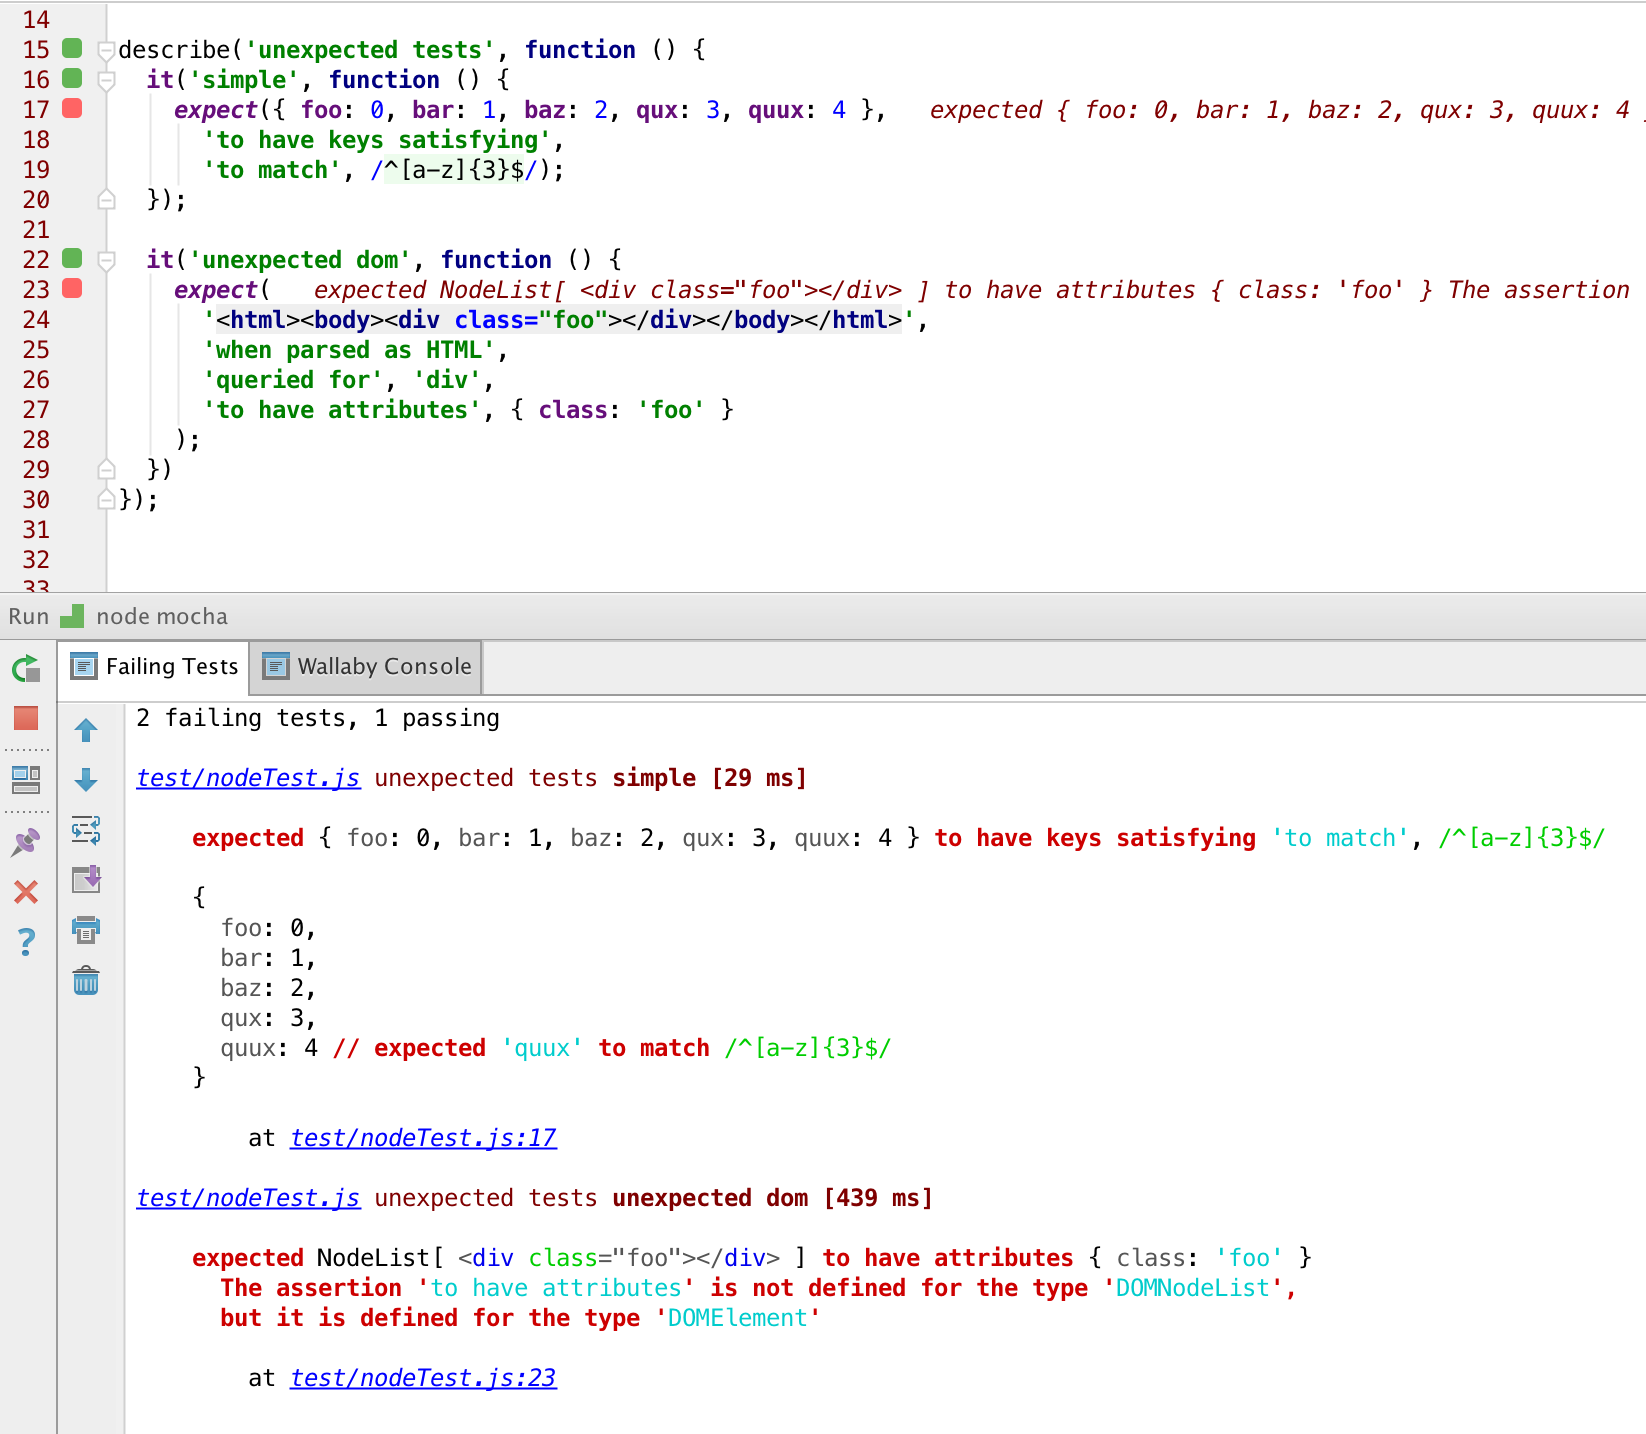Image resolution: width=1646 pixels, height=1434 pixels.
Task: Click the pin tab icon
Action: pyautogui.click(x=26, y=842)
